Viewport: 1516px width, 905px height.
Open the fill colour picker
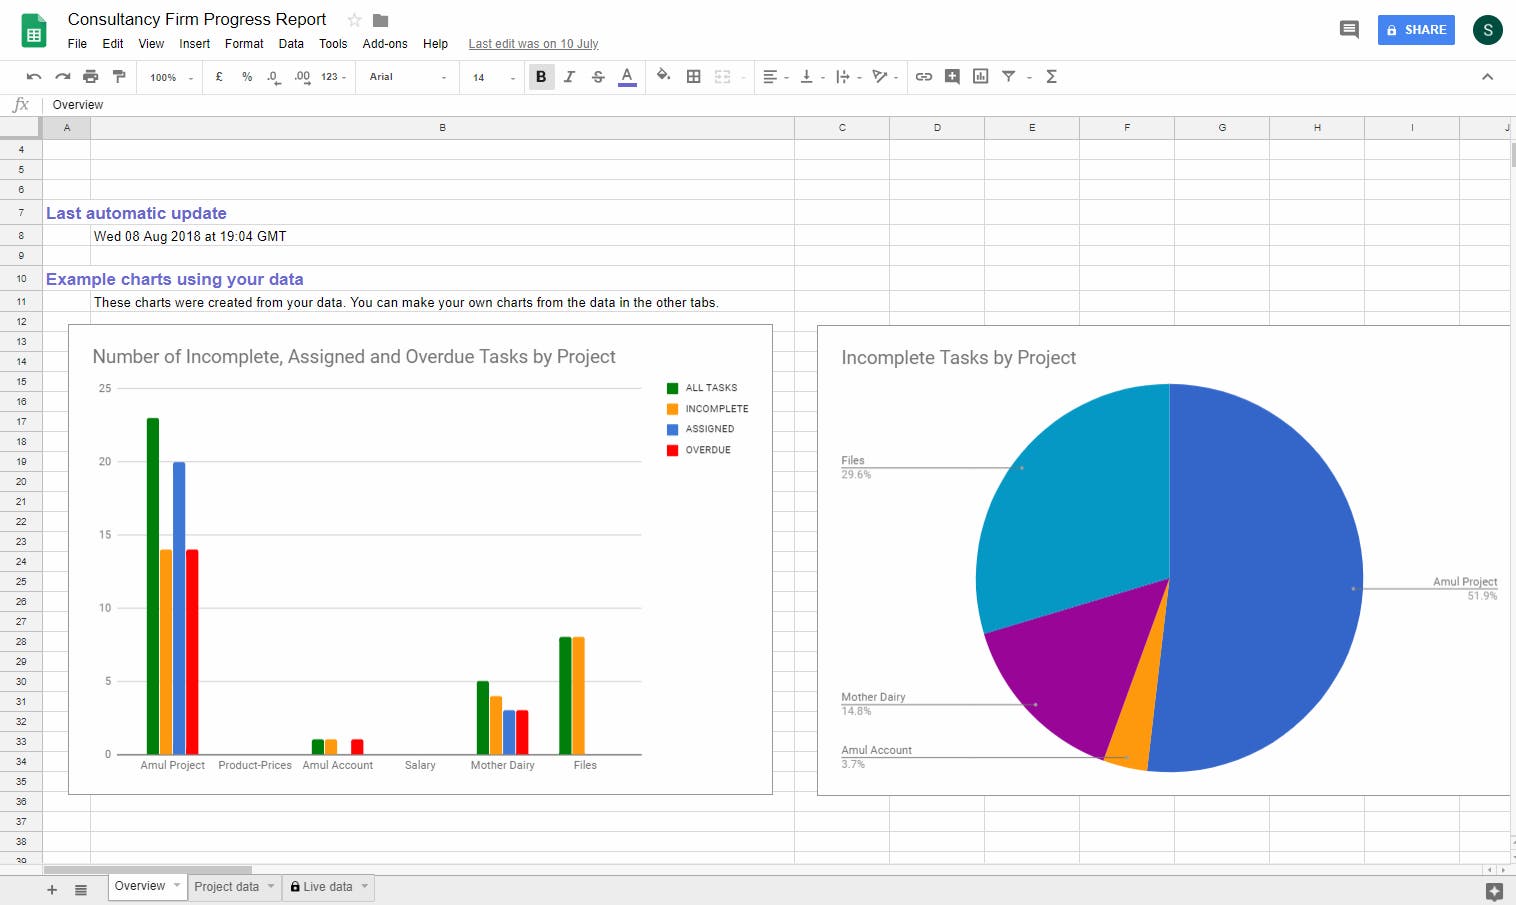pos(662,76)
